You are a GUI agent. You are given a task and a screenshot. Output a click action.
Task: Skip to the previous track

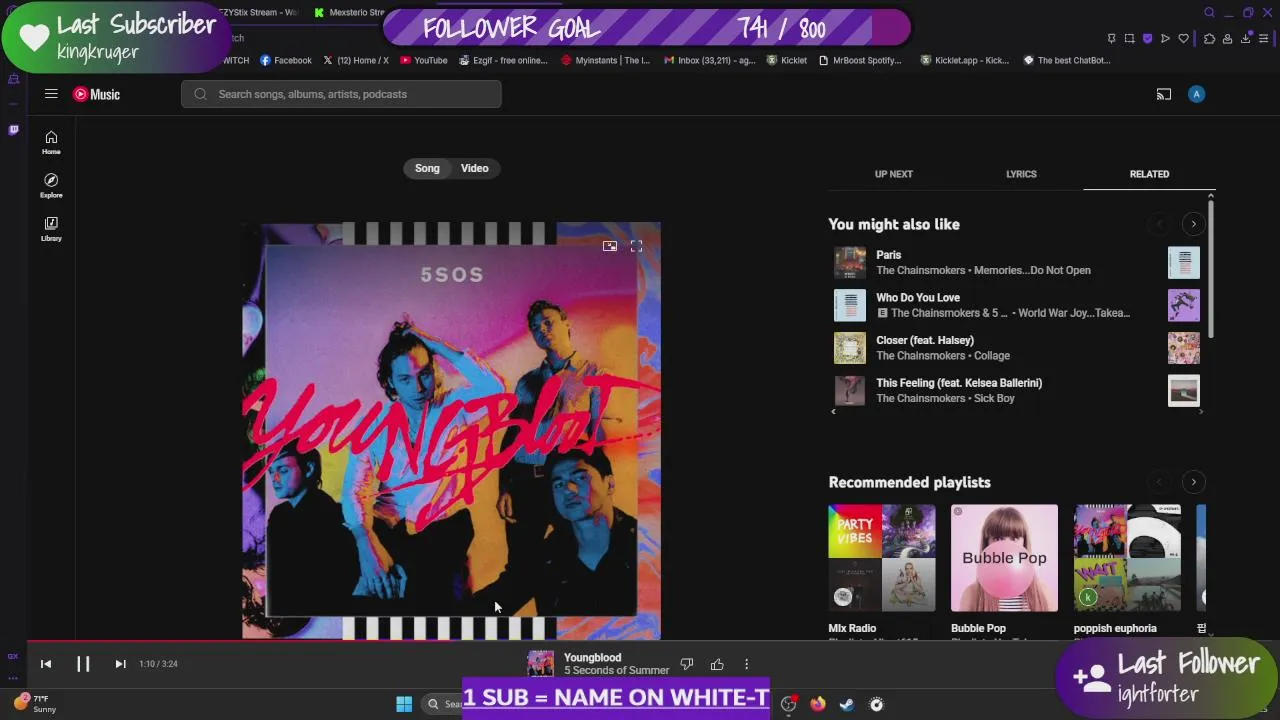point(46,664)
